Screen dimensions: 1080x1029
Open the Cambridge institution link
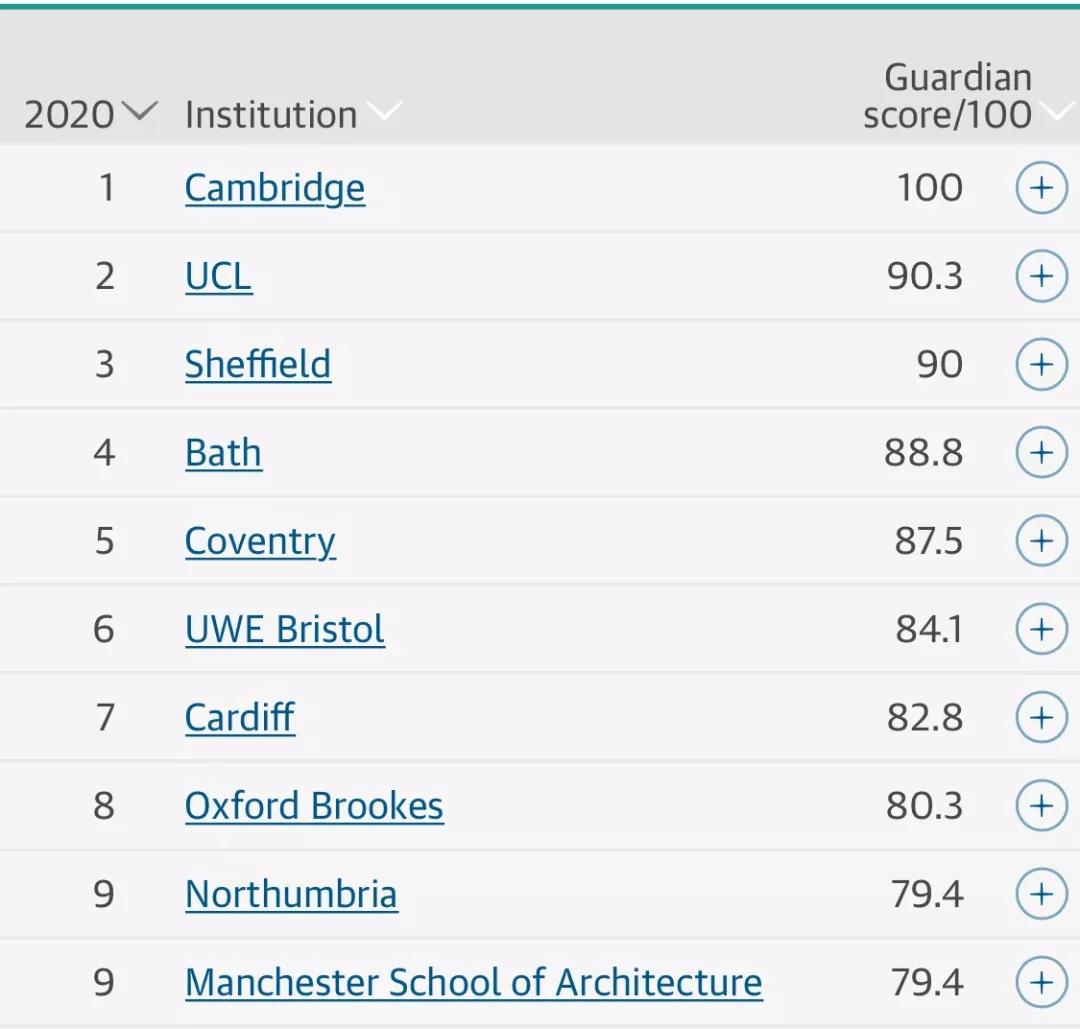point(275,189)
